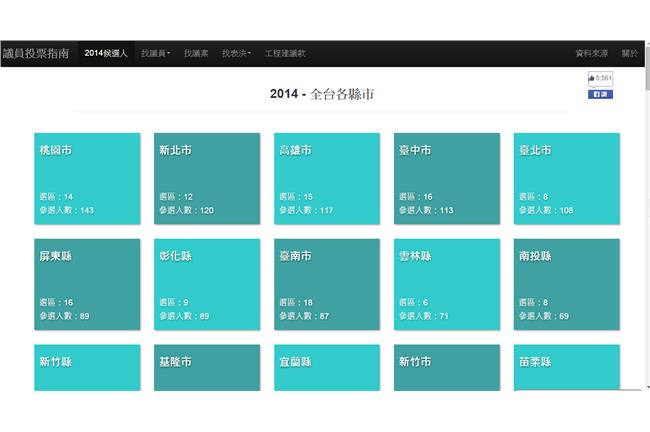Click 參選人數：113 text in 臺中市 card

click(x=426, y=210)
